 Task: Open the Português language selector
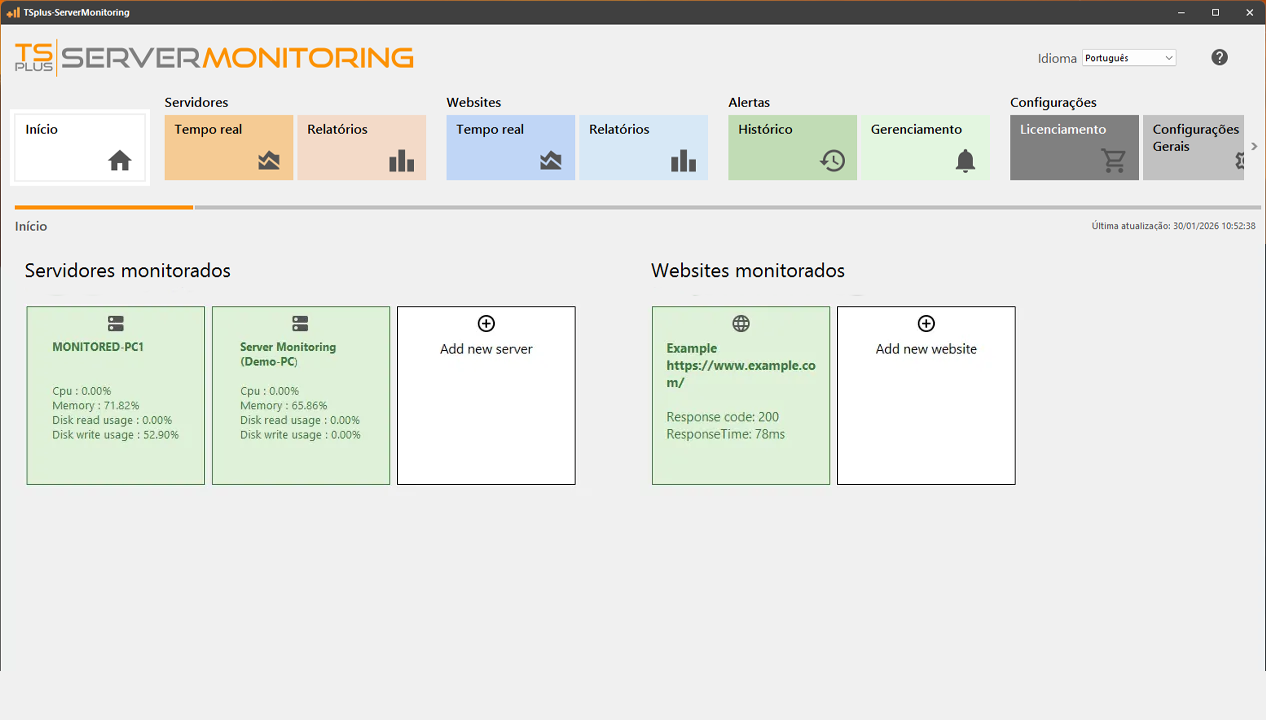point(1128,57)
